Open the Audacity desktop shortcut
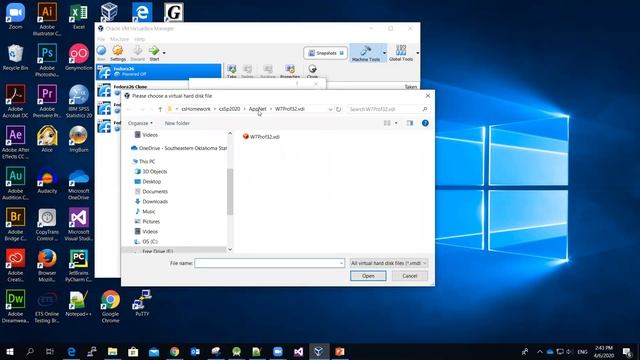The width and height of the screenshot is (640, 360). 47,181
